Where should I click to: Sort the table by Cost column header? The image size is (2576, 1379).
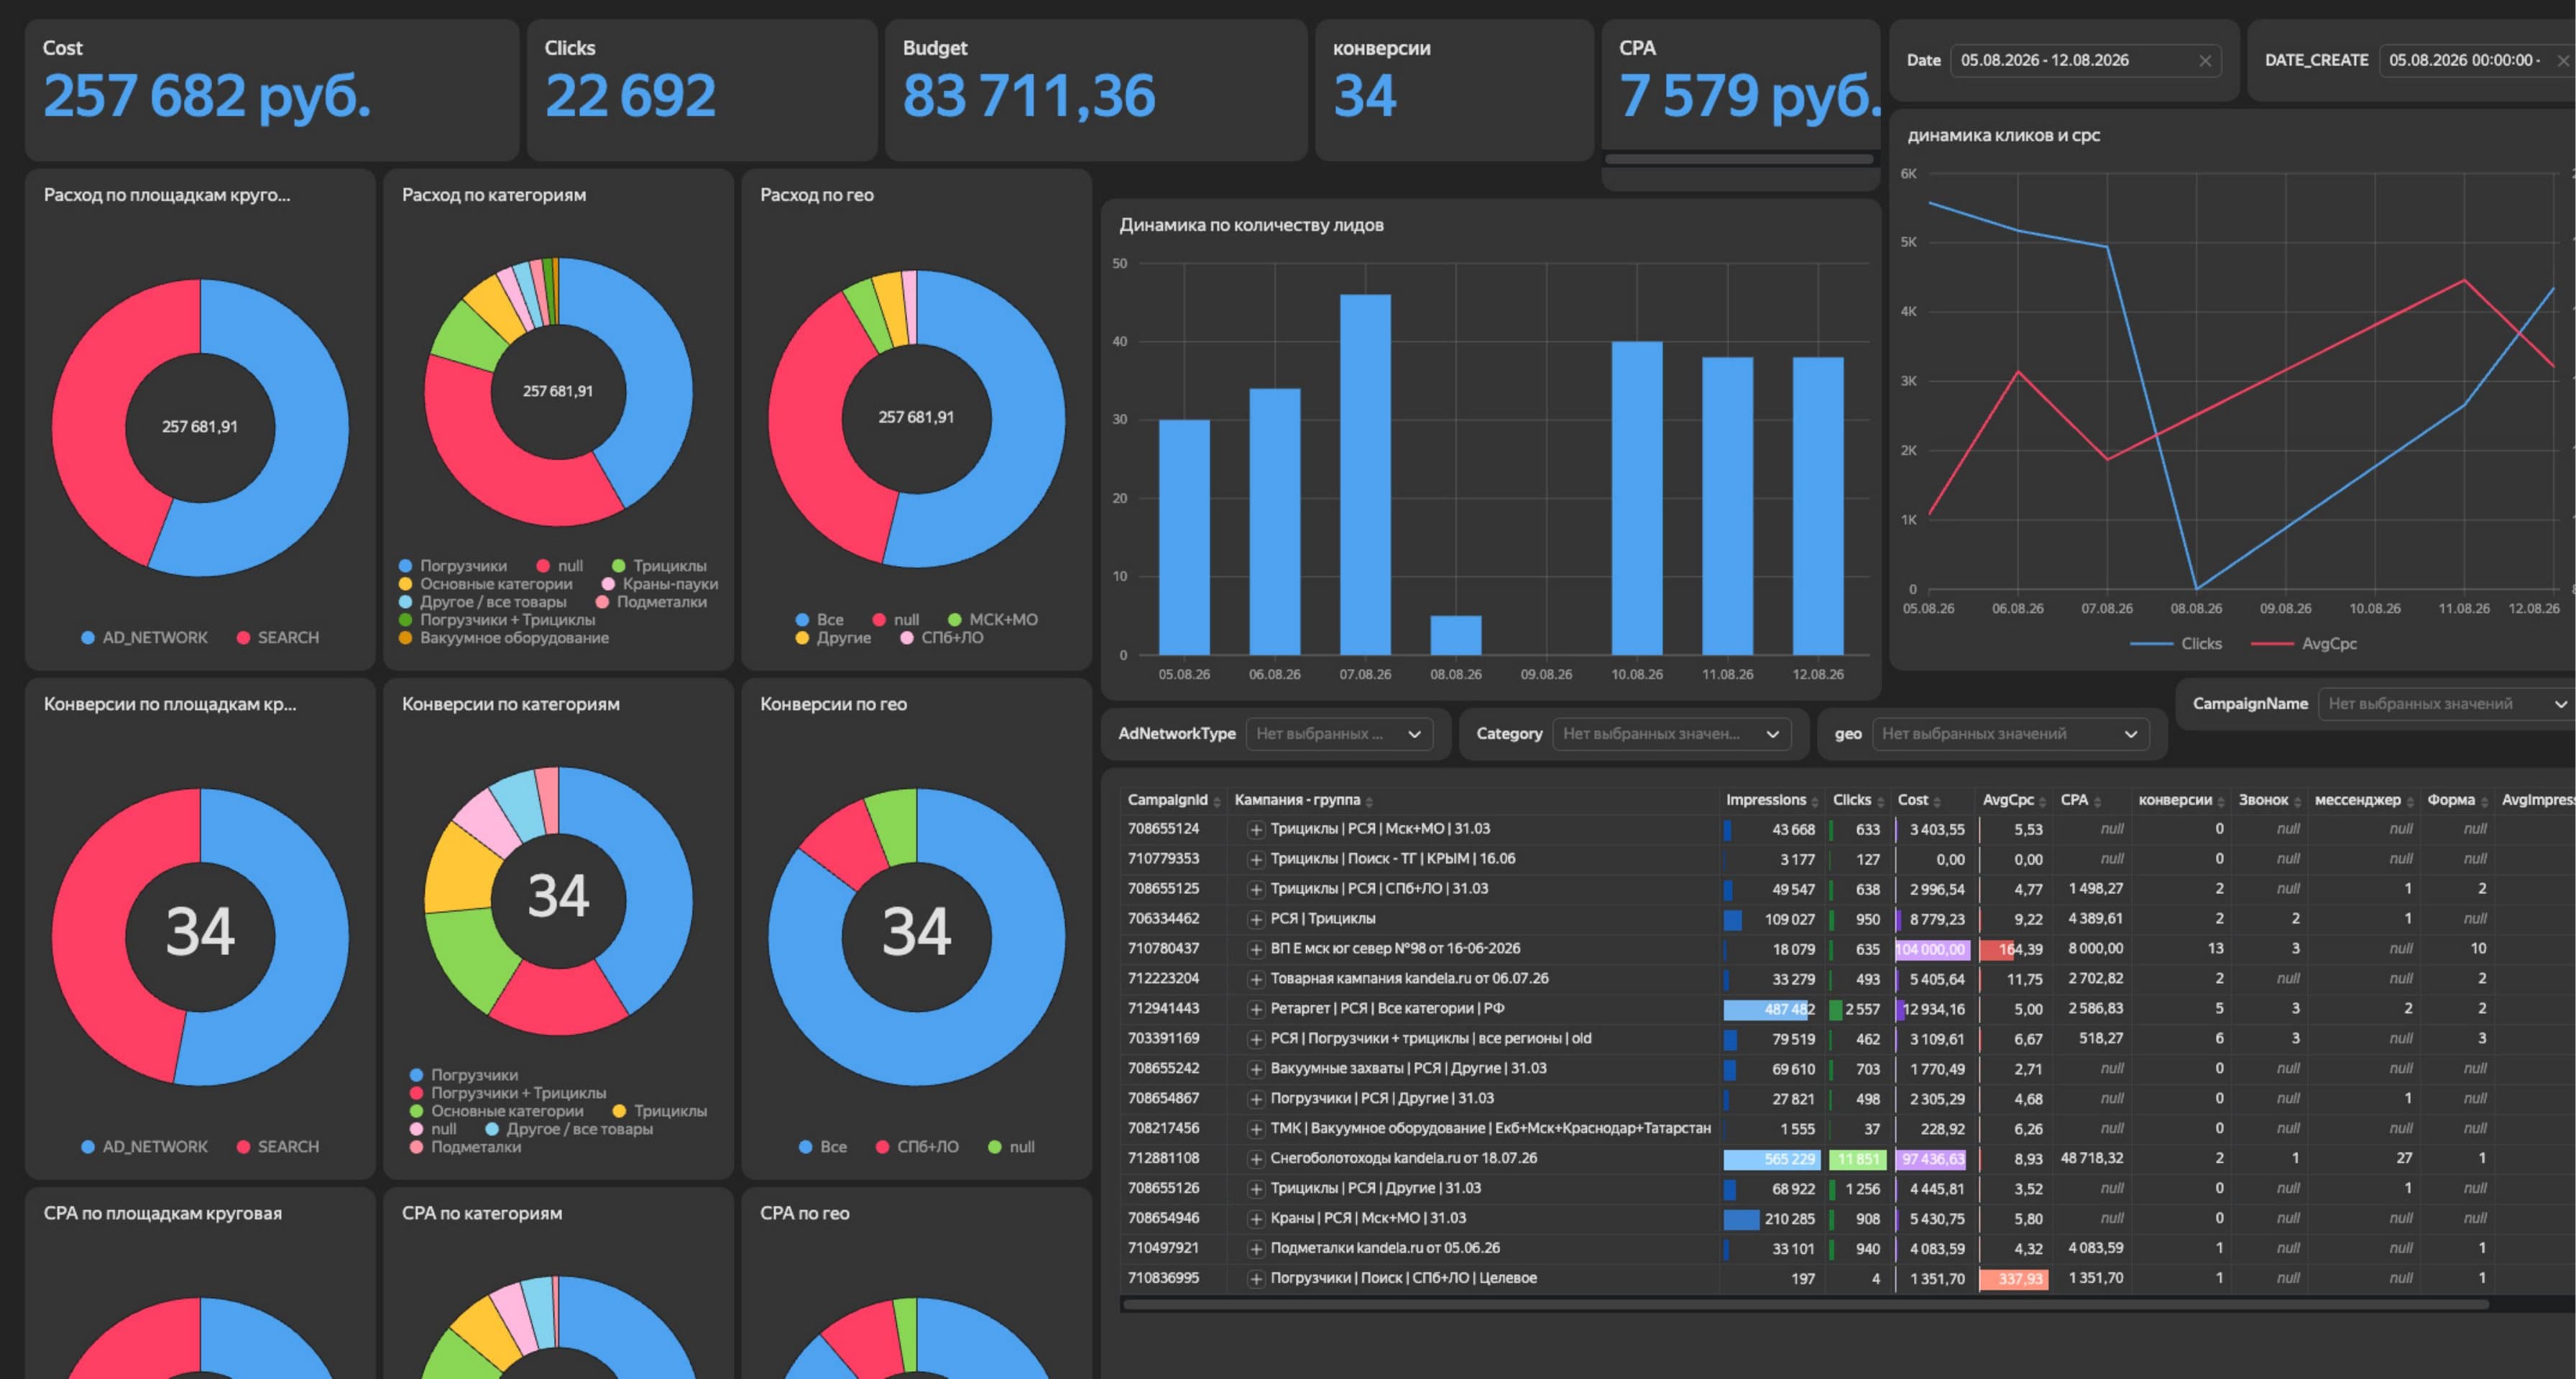point(1919,800)
